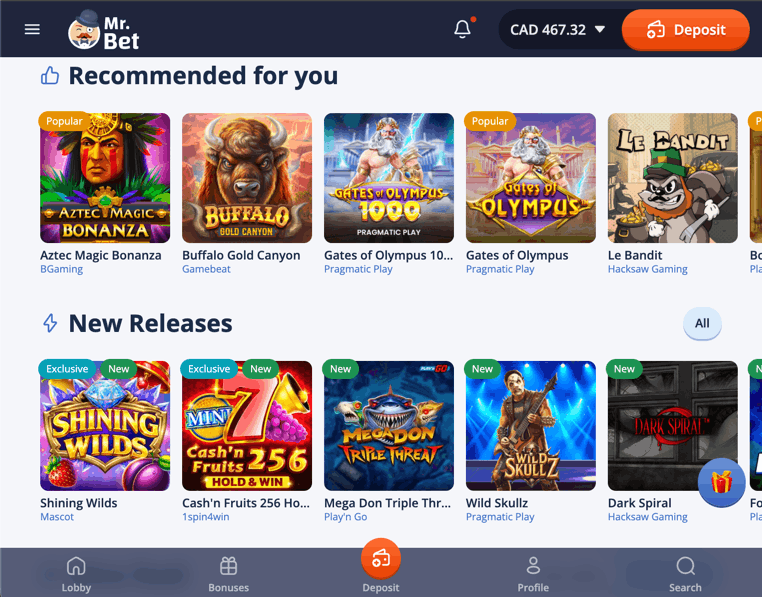Image resolution: width=762 pixels, height=597 pixels.
Task: Open Bonuses gift icon tab
Action: click(x=228, y=574)
